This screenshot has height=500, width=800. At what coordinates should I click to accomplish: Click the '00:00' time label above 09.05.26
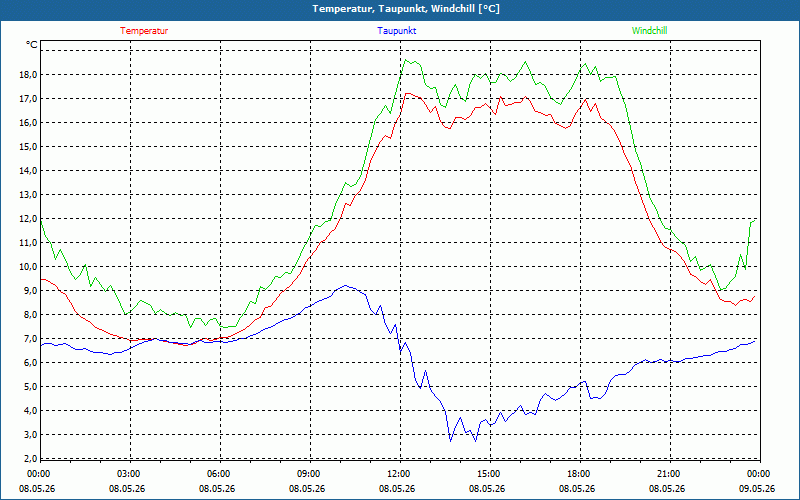point(757,474)
